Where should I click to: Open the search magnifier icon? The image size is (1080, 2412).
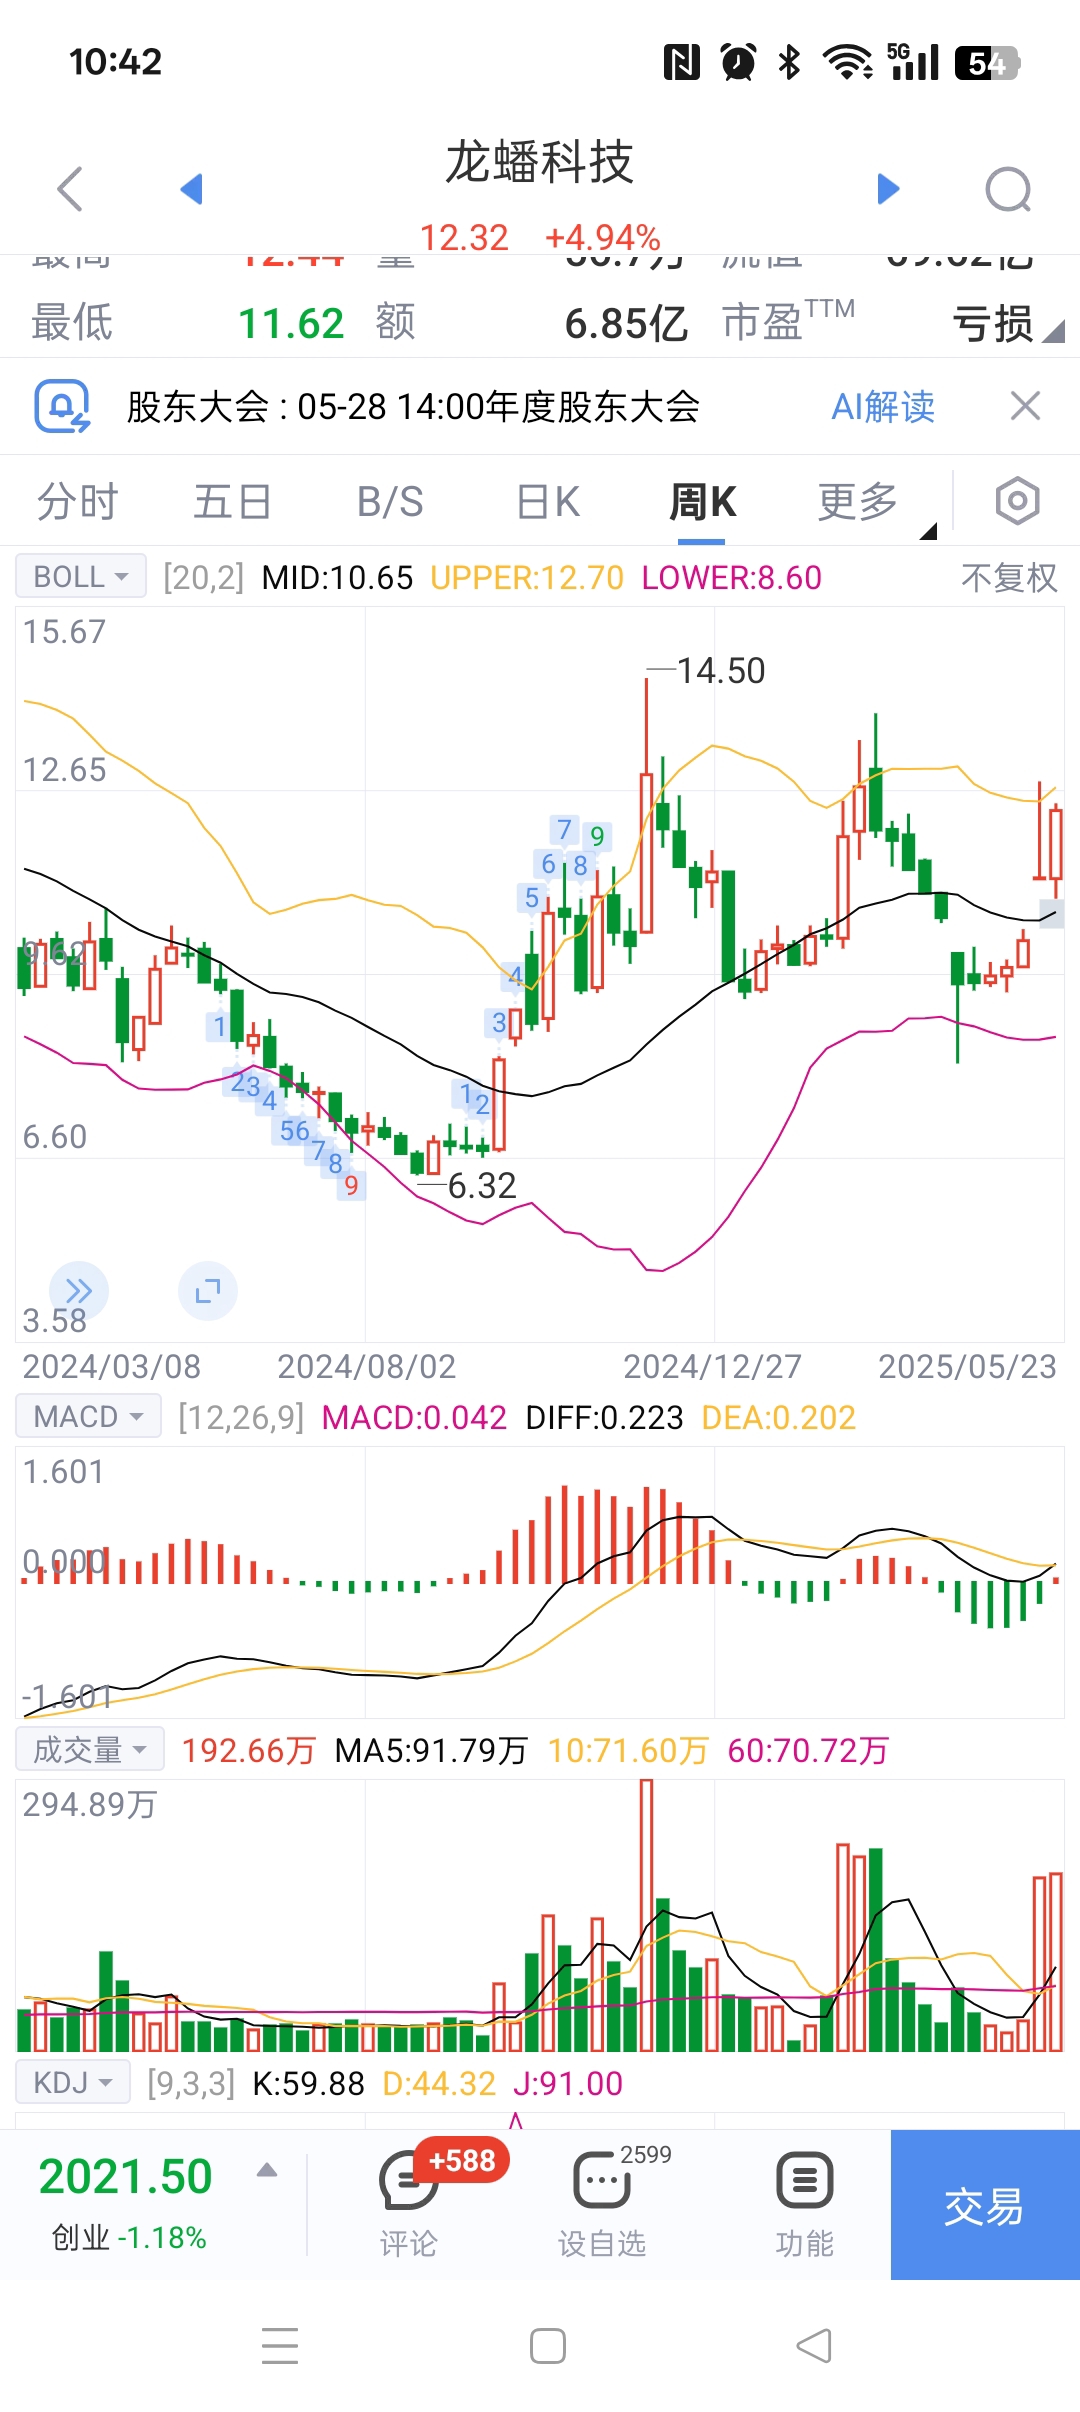point(1008,189)
